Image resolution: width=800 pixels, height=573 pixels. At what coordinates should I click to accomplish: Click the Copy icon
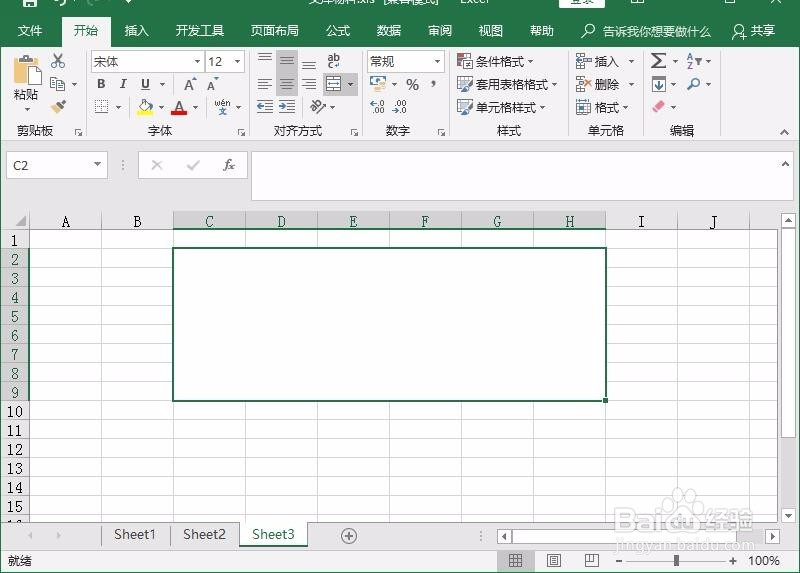pos(57,84)
